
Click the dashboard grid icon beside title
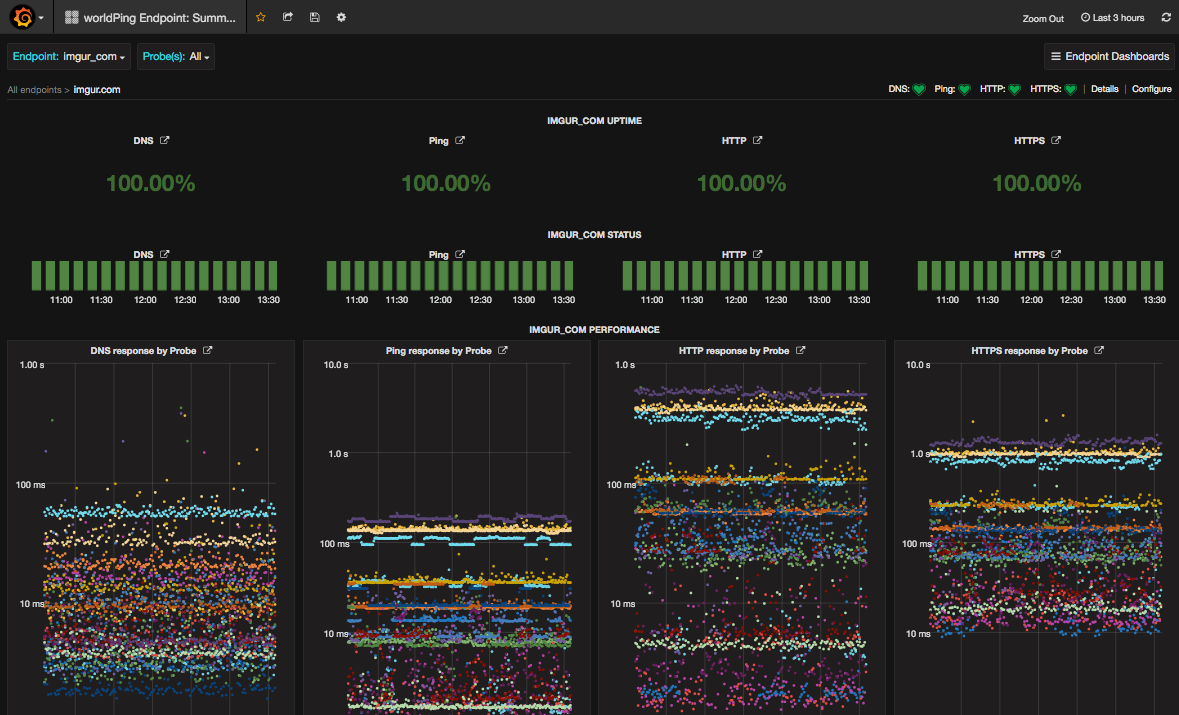point(71,17)
